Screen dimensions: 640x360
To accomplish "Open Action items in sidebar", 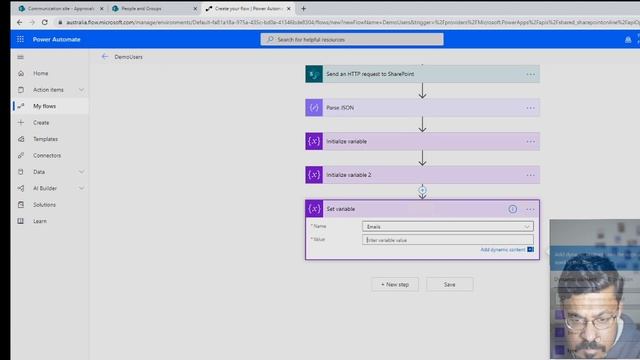I will [x=48, y=89].
